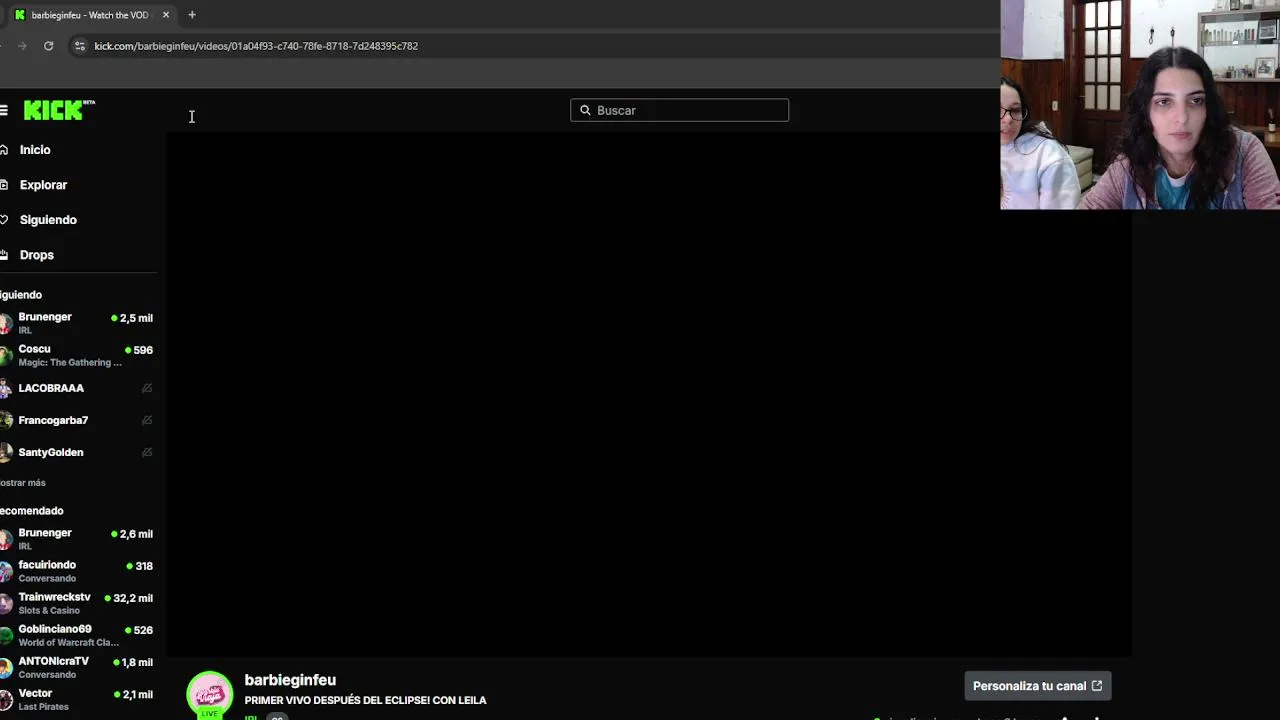The width and height of the screenshot is (1280, 720).
Task: Open Drops in the sidebar
Action: [37, 255]
